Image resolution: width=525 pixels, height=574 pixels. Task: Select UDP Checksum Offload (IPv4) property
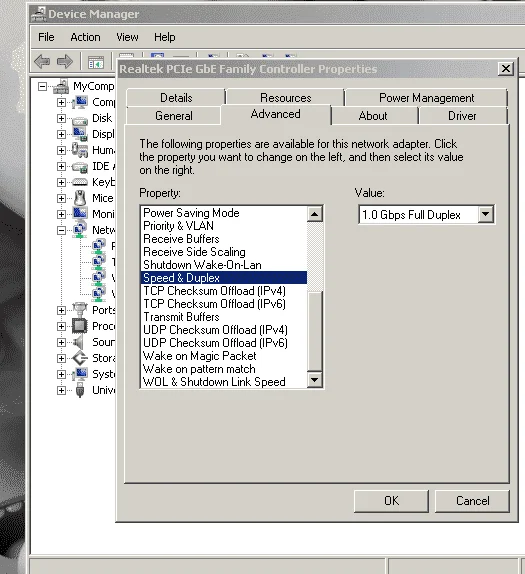(223, 329)
